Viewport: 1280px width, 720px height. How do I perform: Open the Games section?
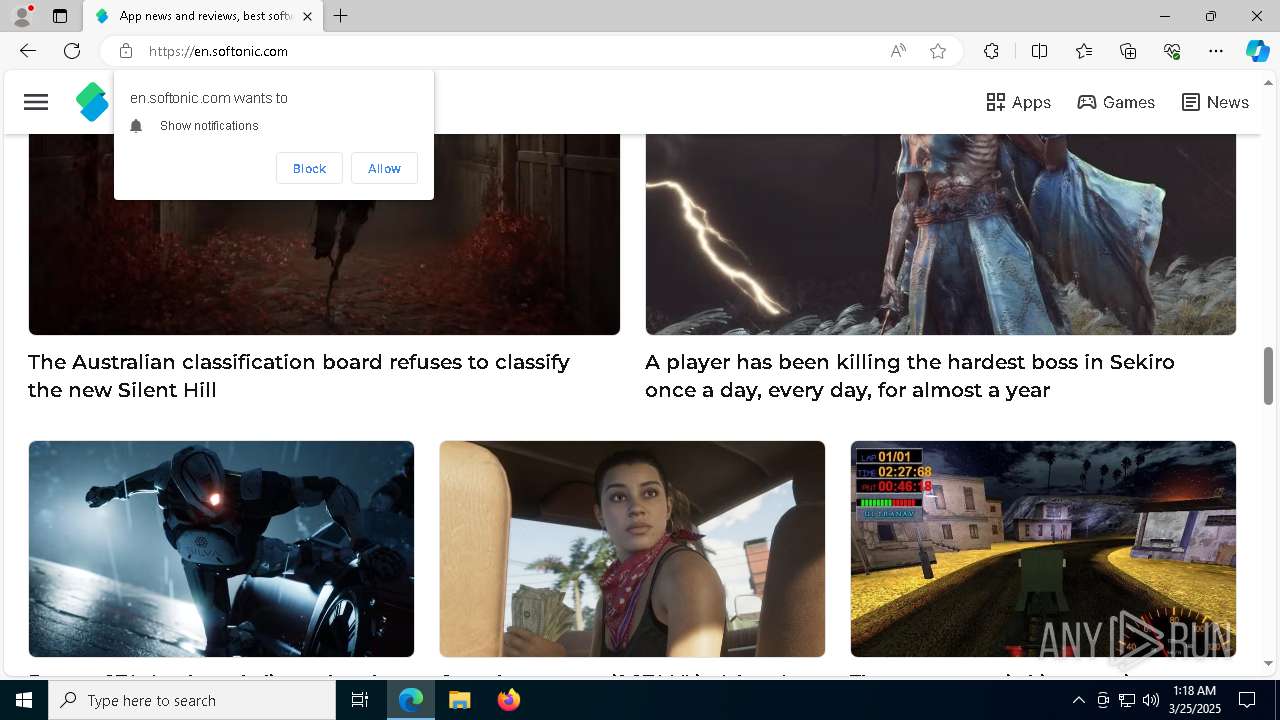(x=1116, y=102)
